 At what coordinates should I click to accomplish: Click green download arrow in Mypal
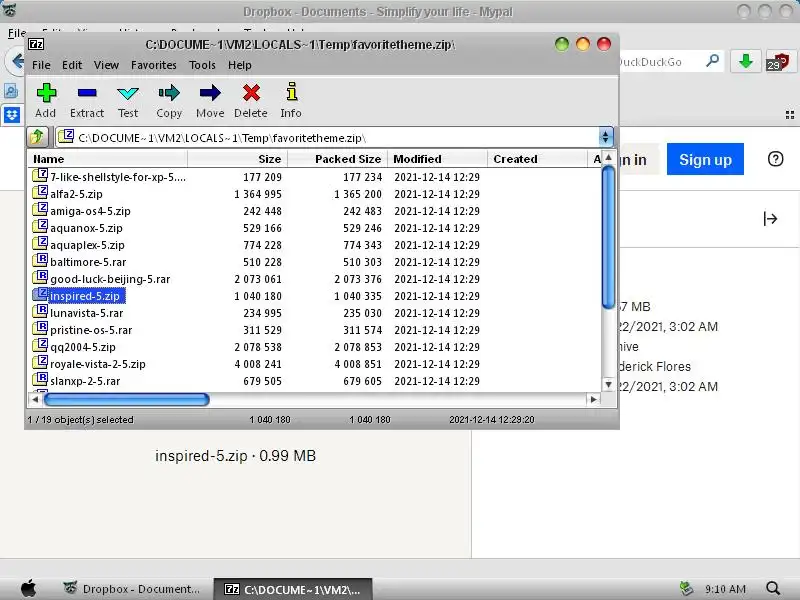(746, 62)
